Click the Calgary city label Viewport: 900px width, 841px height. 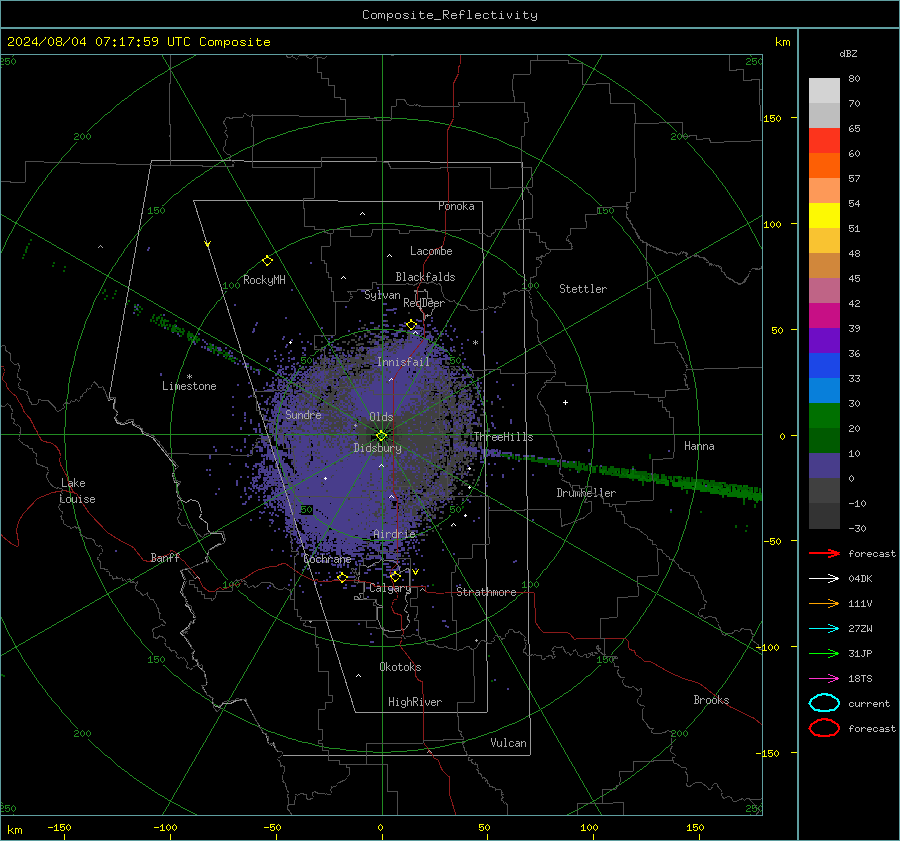[390, 588]
